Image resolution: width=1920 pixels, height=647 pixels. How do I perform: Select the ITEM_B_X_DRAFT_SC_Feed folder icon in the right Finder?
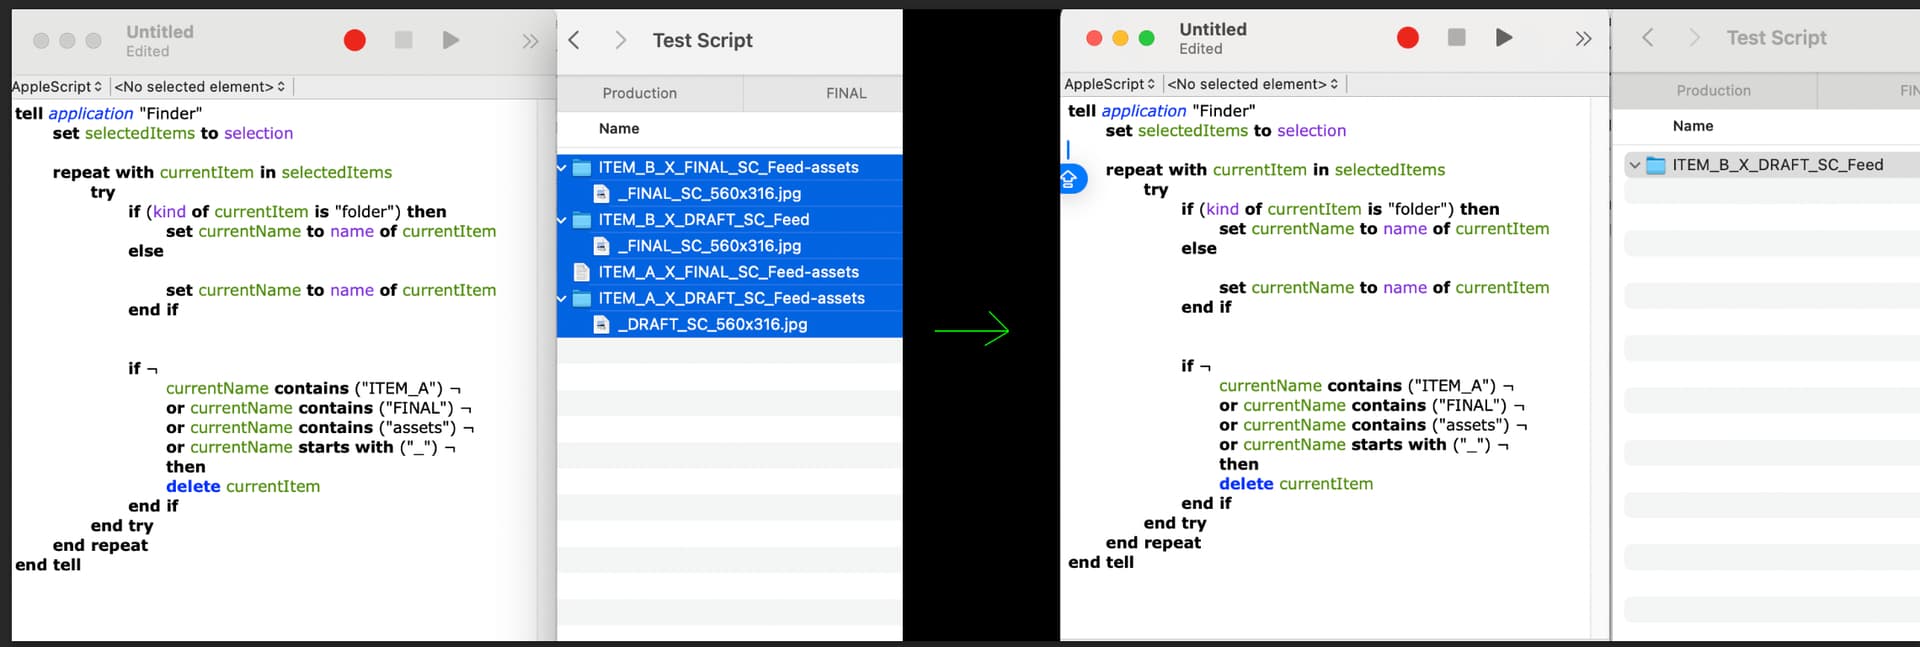1656,165
